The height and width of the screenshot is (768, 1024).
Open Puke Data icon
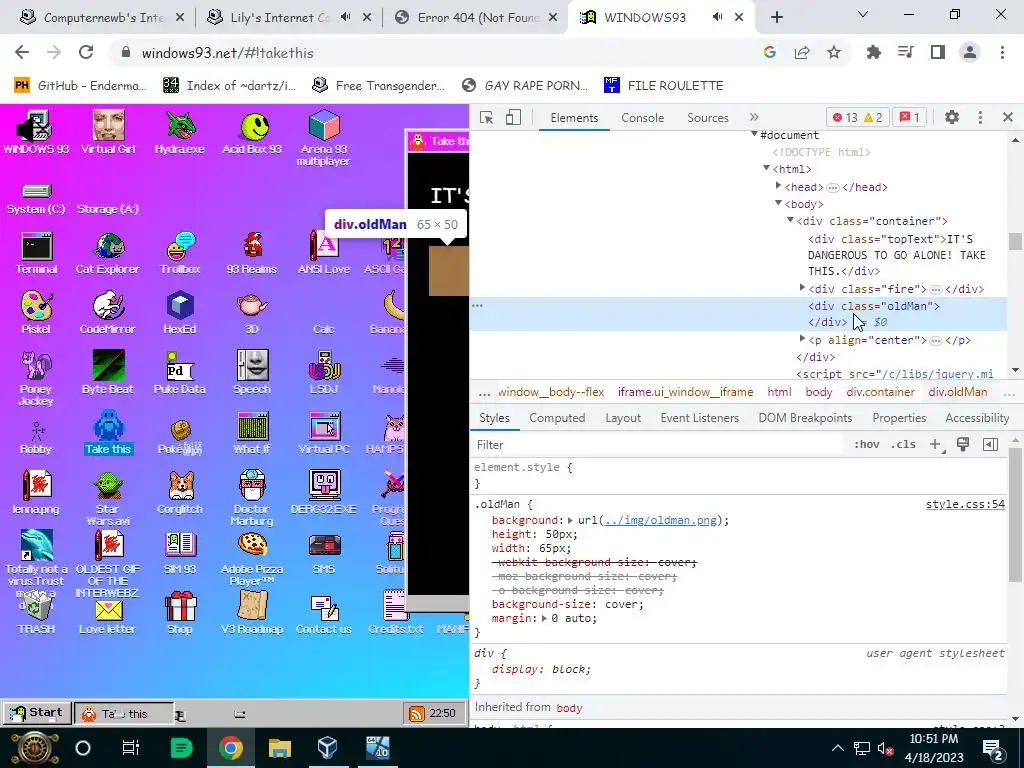coord(180,373)
